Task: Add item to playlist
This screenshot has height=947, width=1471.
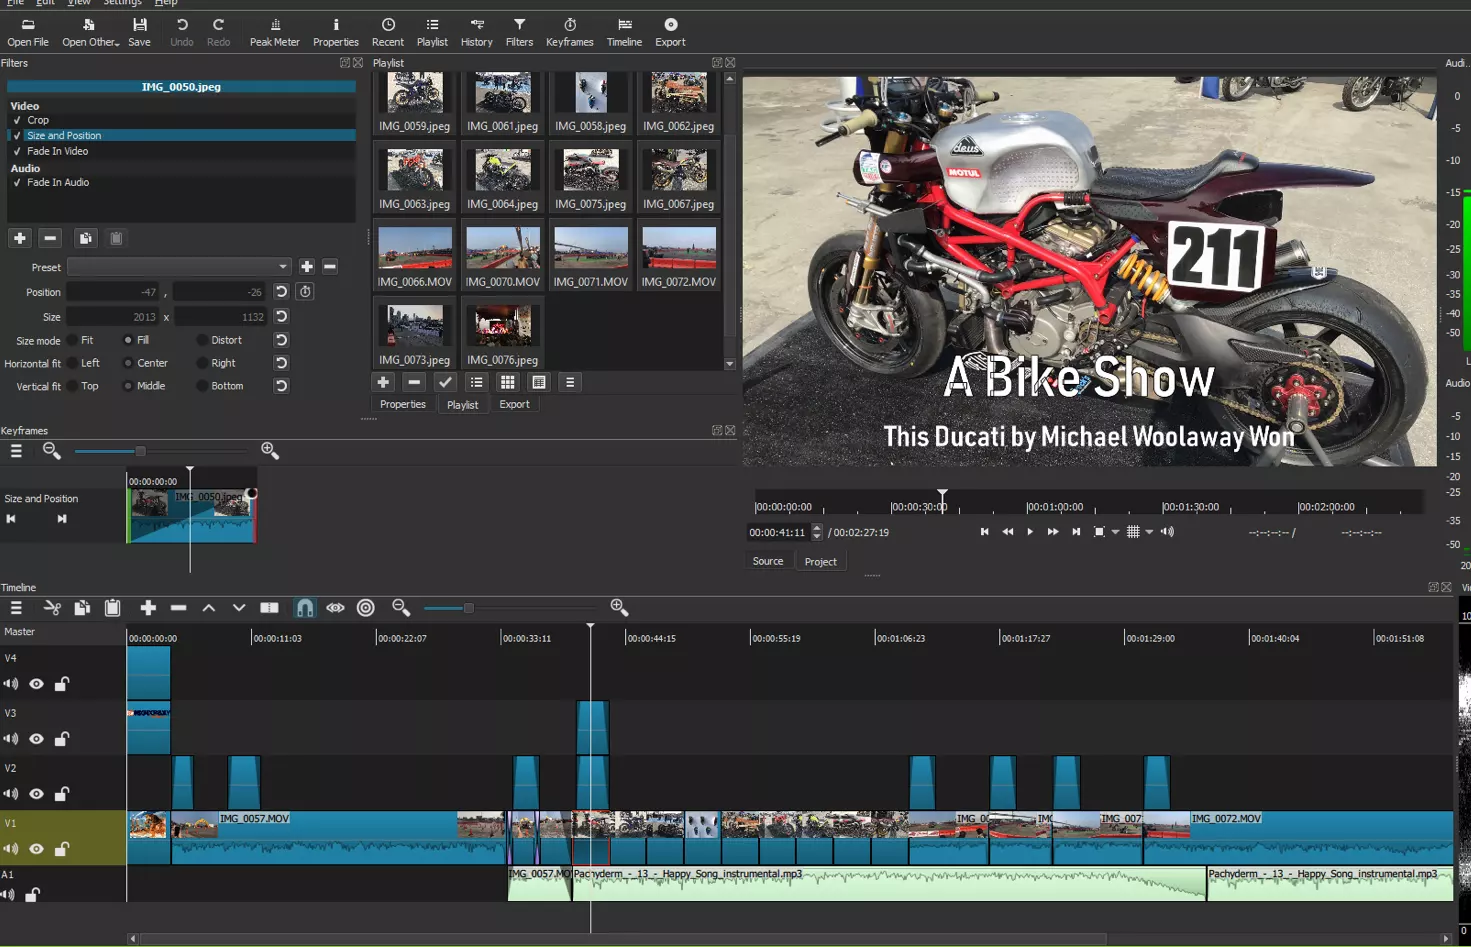Action: pyautogui.click(x=383, y=382)
